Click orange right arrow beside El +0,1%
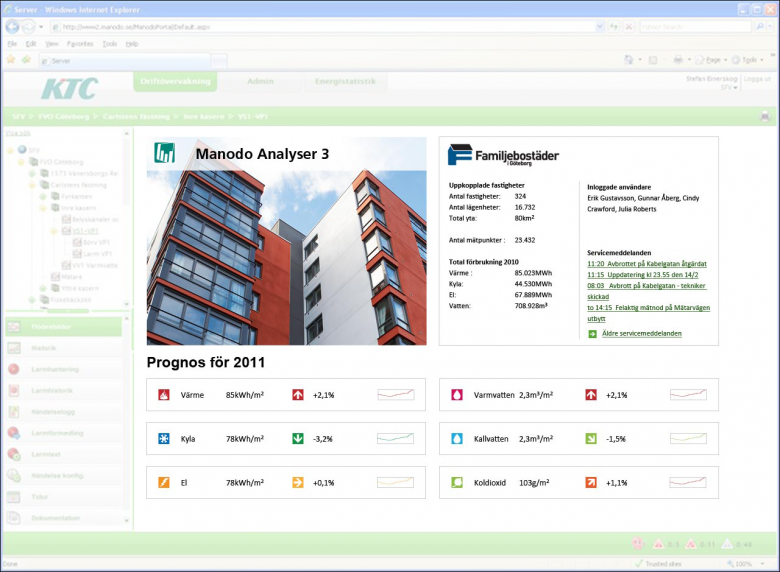Screen dimensions: 780x572 pyautogui.click(x=298, y=482)
